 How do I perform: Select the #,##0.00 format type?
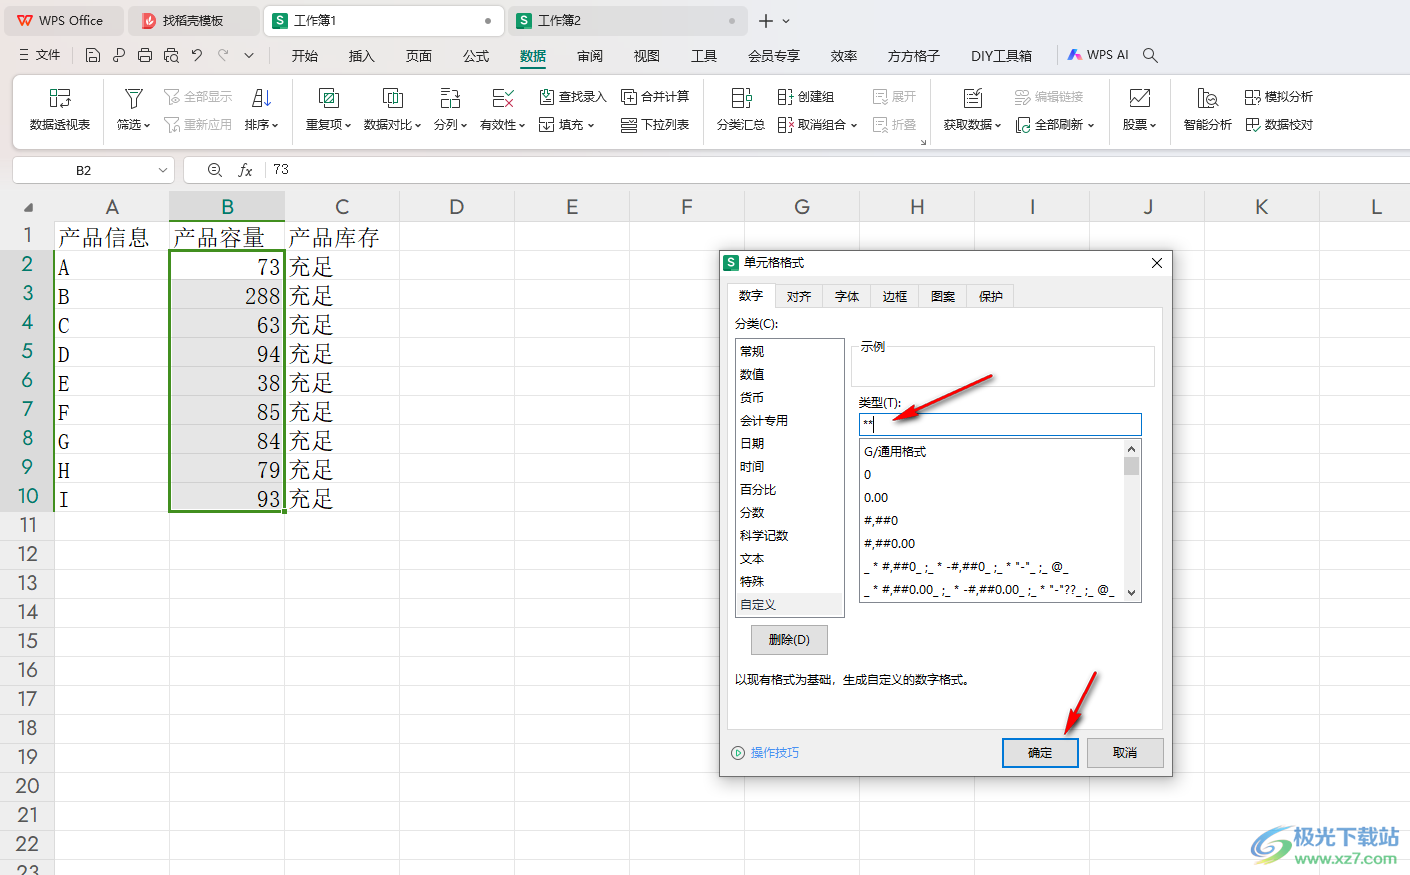tap(992, 544)
